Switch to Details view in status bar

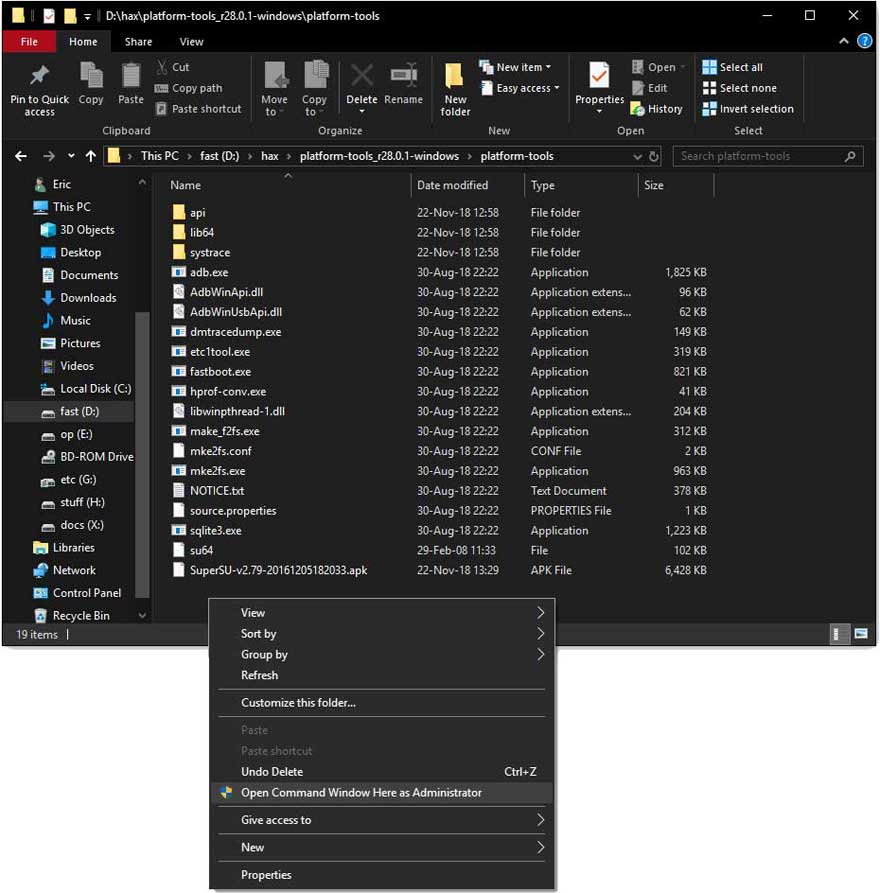[838, 634]
